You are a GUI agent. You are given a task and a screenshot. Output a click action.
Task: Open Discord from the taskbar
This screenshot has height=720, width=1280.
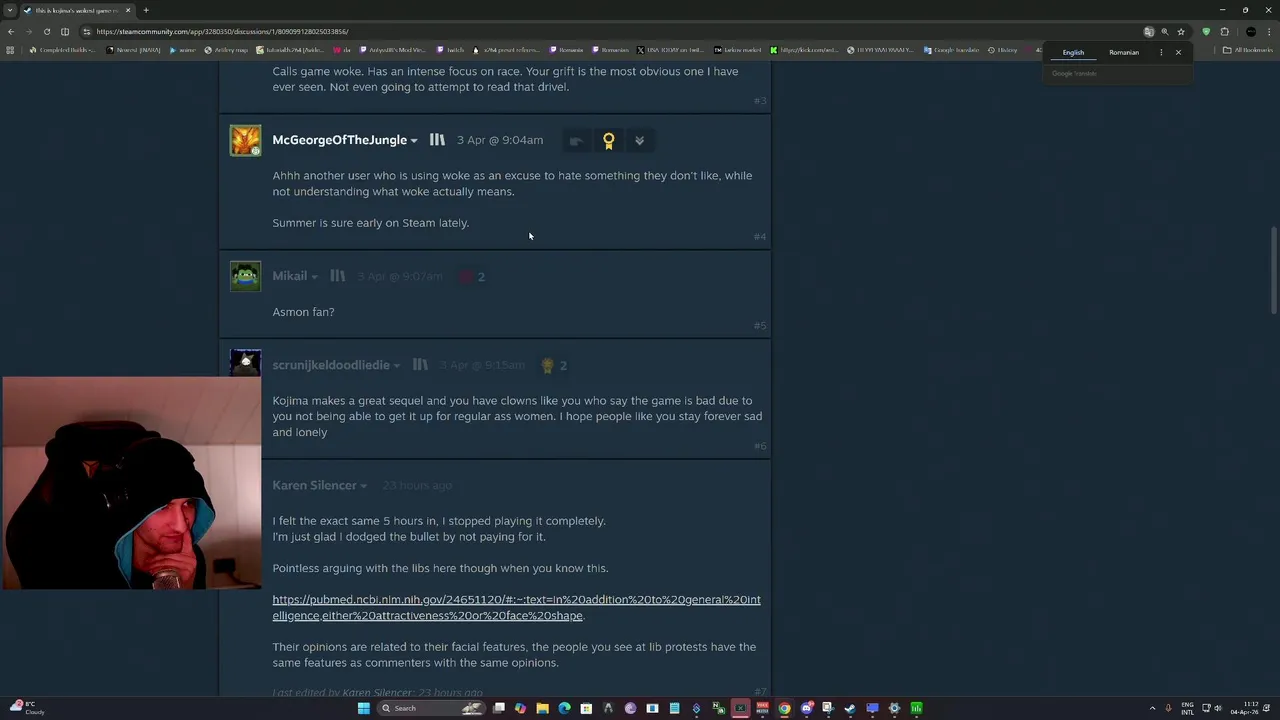(x=806, y=708)
